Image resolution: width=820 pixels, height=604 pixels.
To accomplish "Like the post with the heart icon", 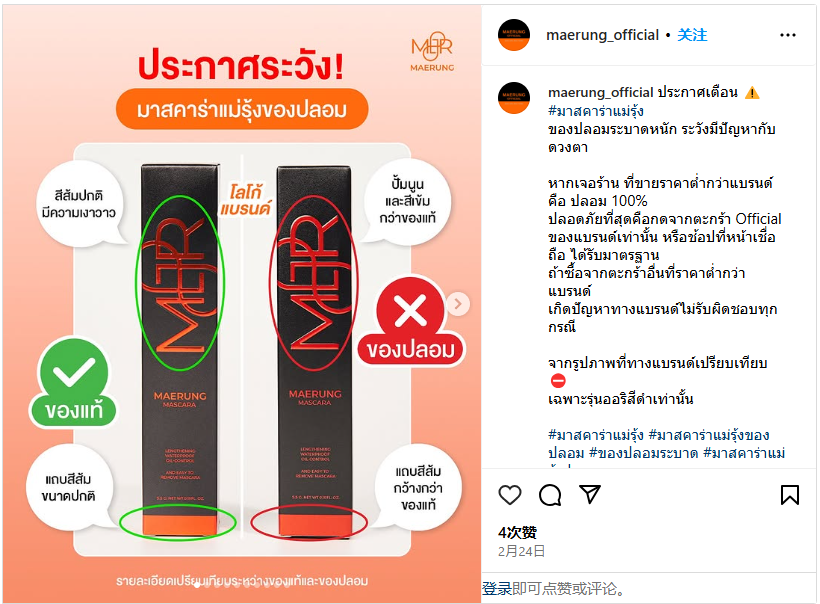I will tap(510, 495).
